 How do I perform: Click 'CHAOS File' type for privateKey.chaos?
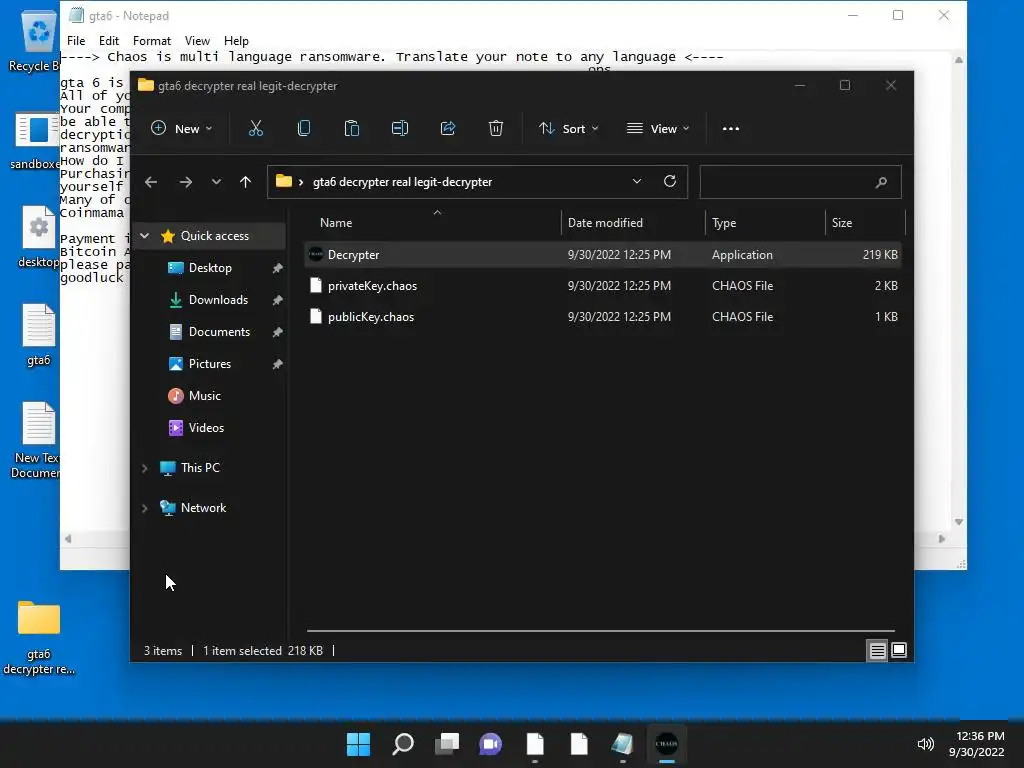pyautogui.click(x=743, y=285)
